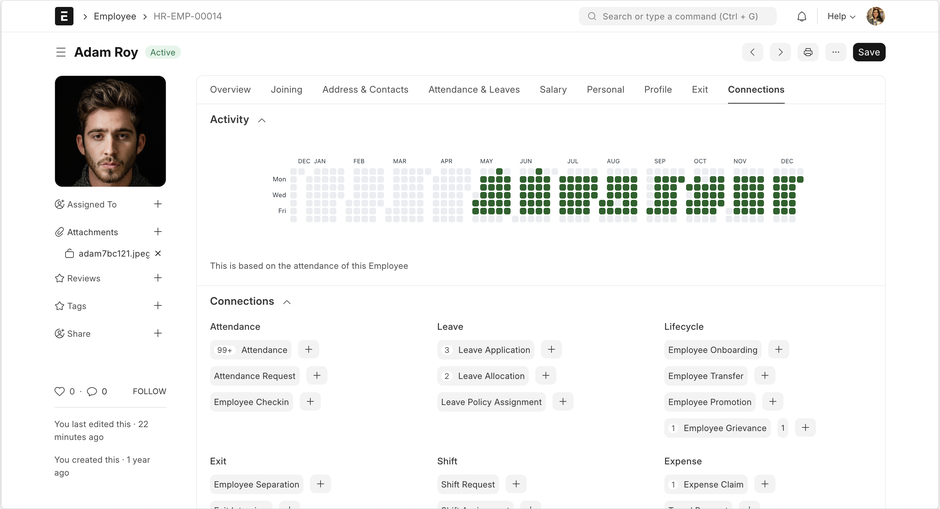Create new Employee Onboarding with plus

779,350
